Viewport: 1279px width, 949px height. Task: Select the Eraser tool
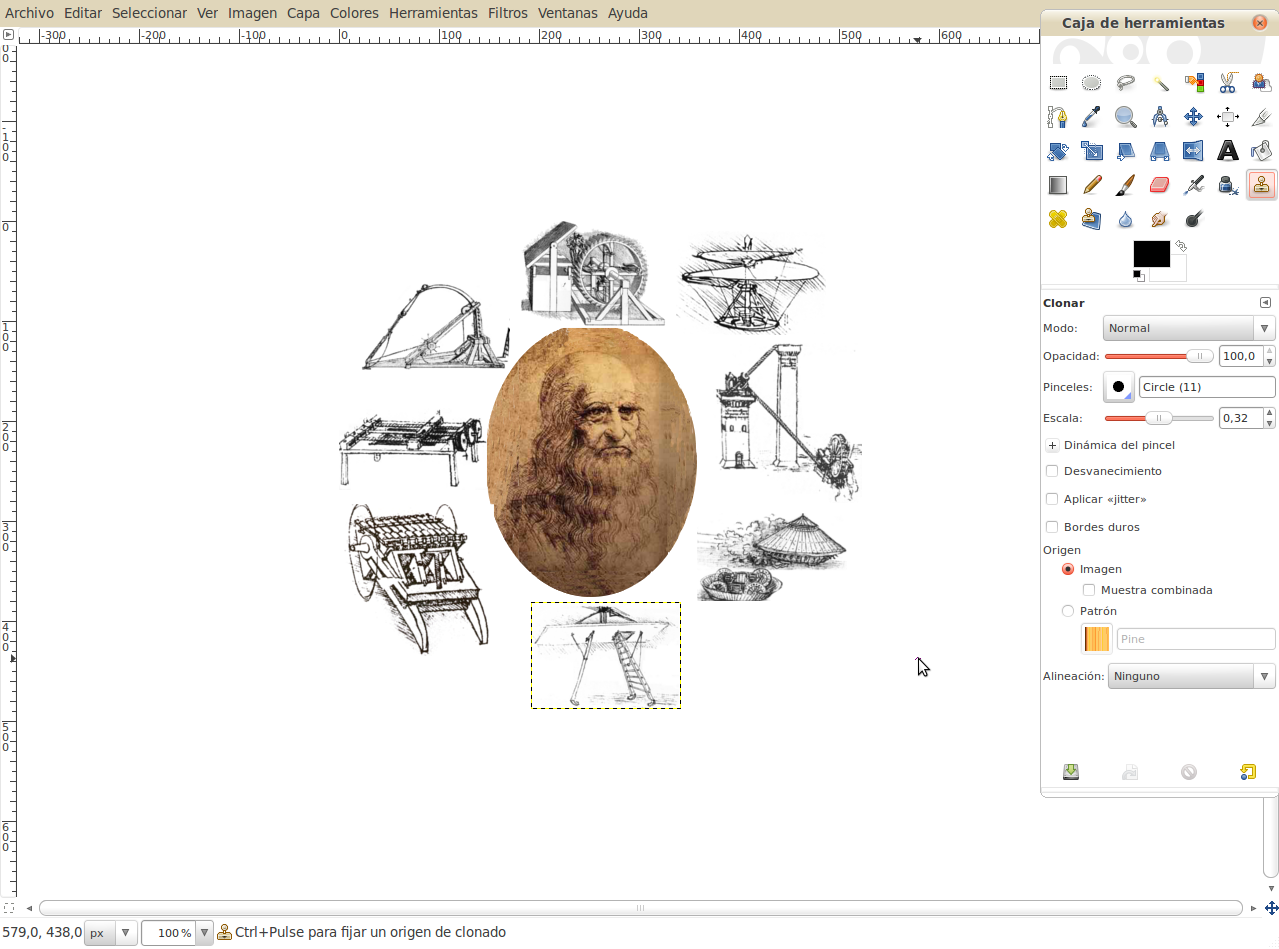tap(1160, 184)
